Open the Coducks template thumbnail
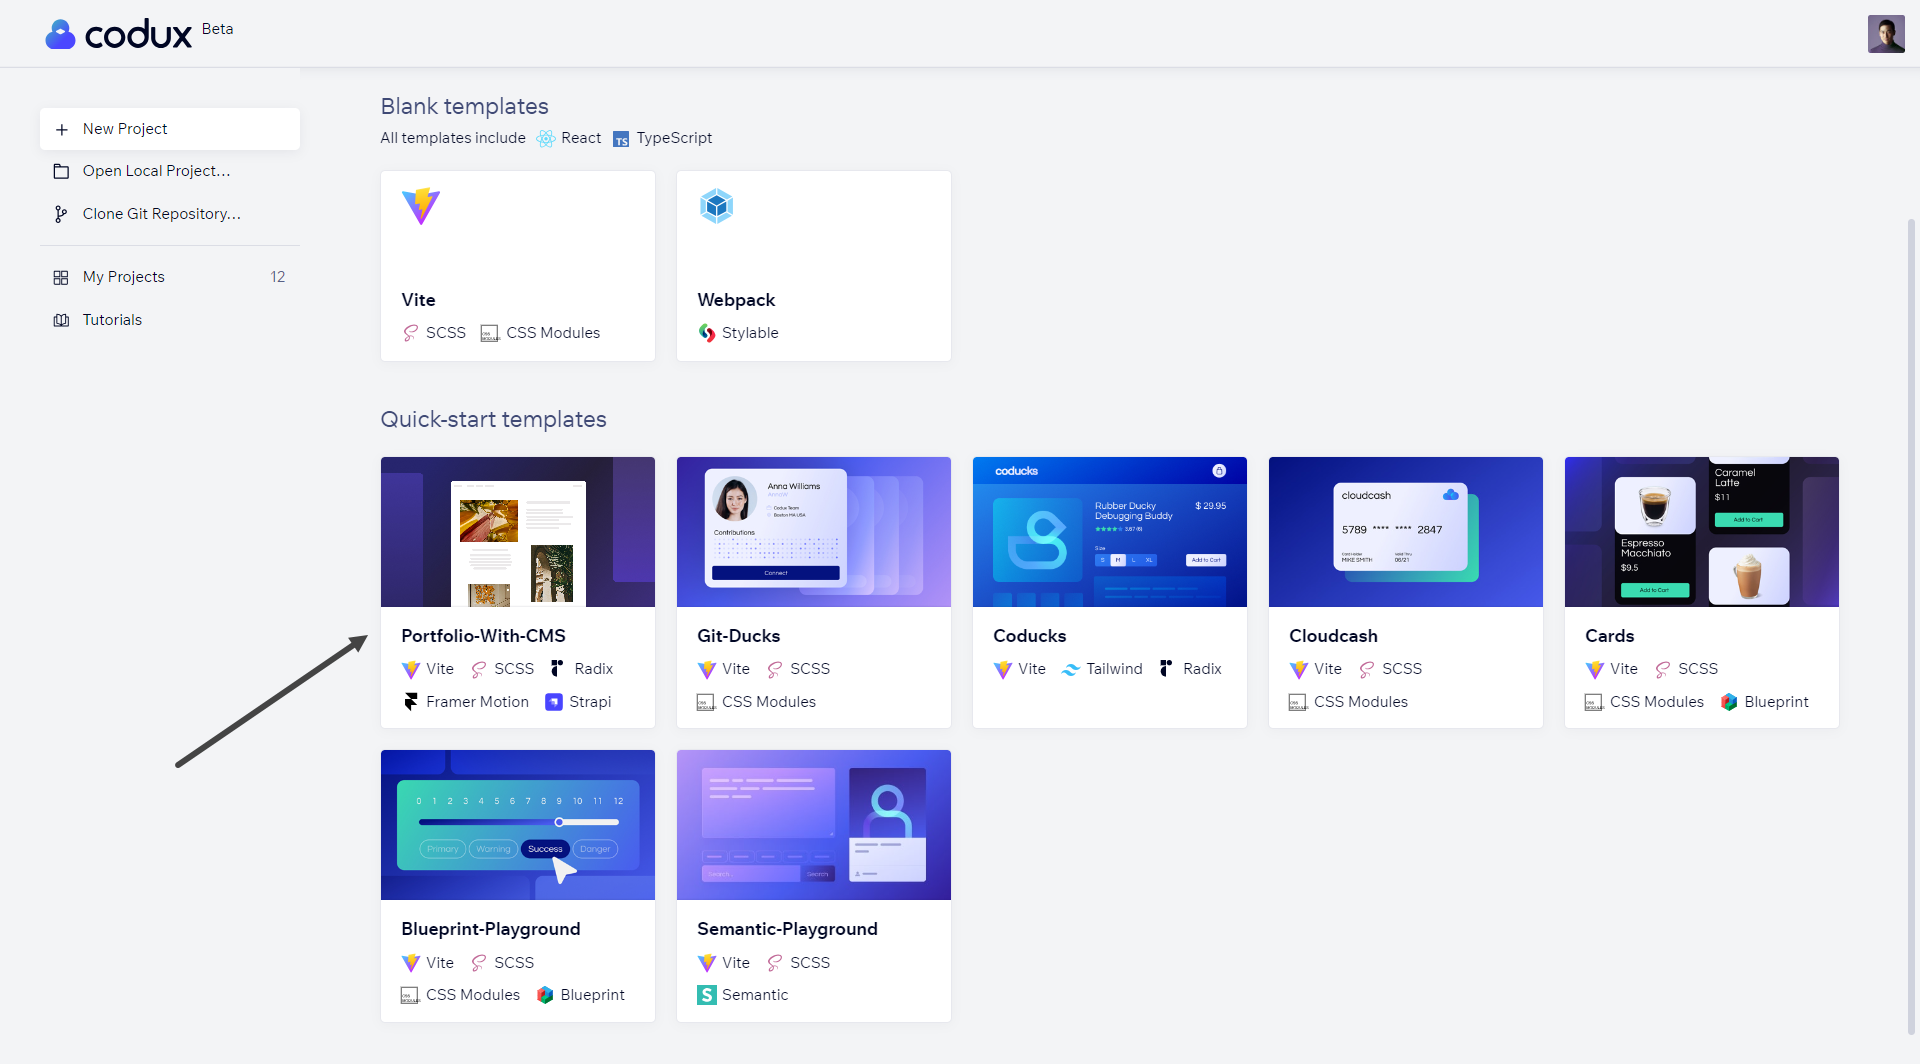The width and height of the screenshot is (1920, 1064). tap(1110, 532)
